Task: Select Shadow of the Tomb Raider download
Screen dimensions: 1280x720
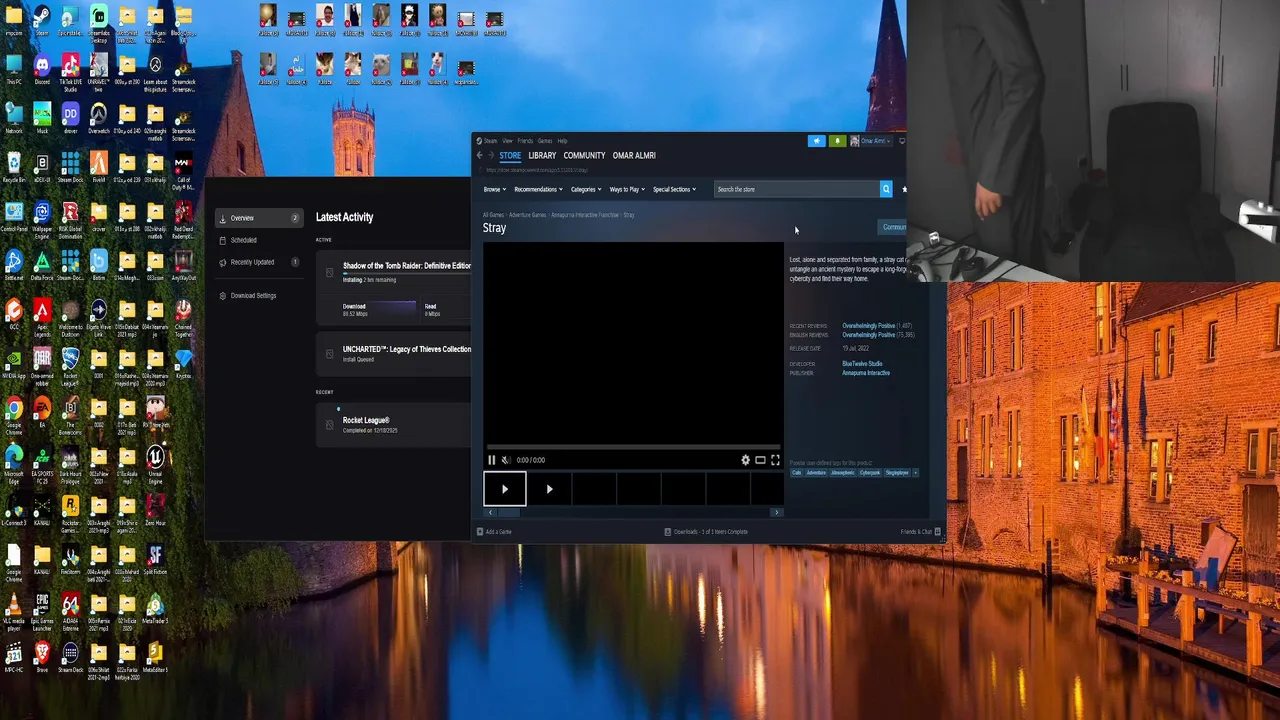Action: click(x=395, y=288)
